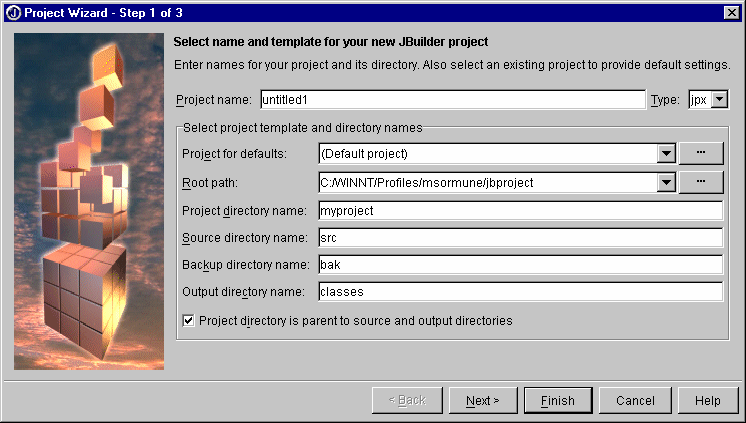
Task: Open the Type jpx dropdown
Action: tap(719, 99)
